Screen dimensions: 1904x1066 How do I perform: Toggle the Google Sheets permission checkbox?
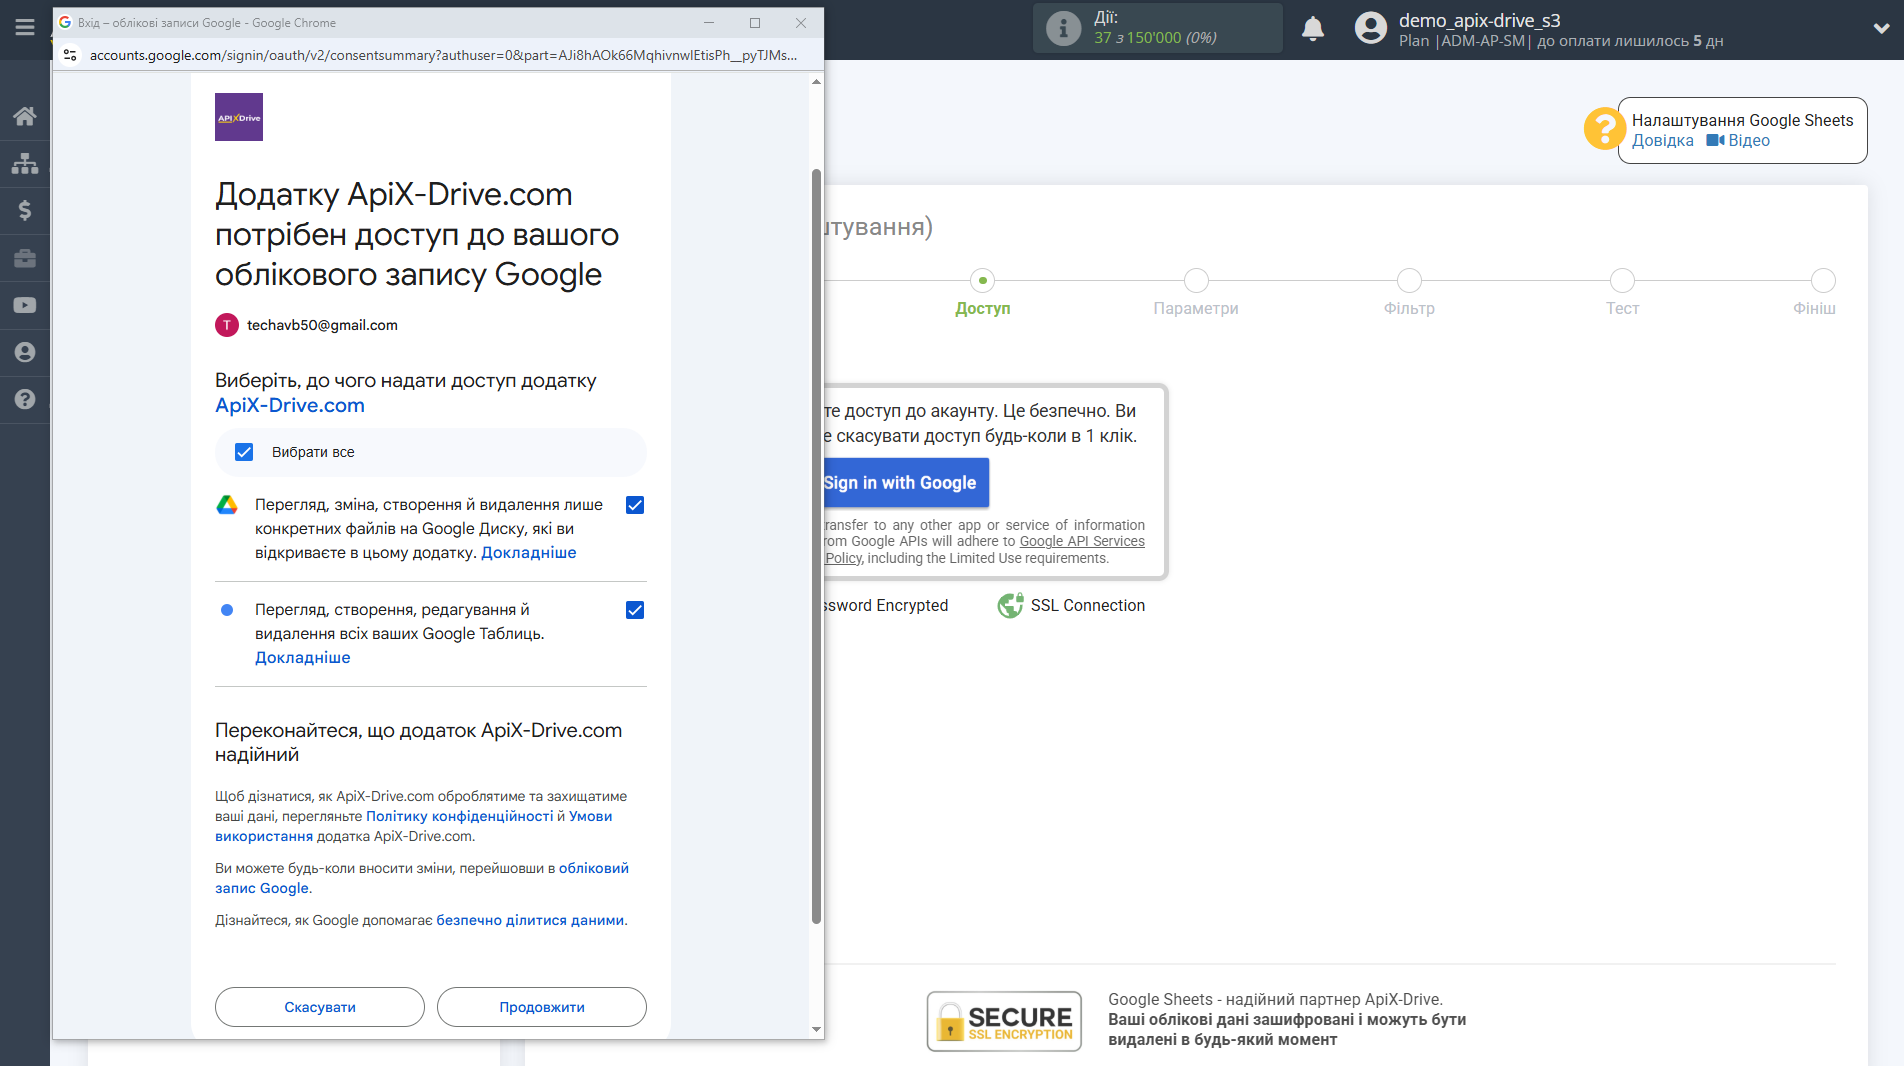point(635,610)
